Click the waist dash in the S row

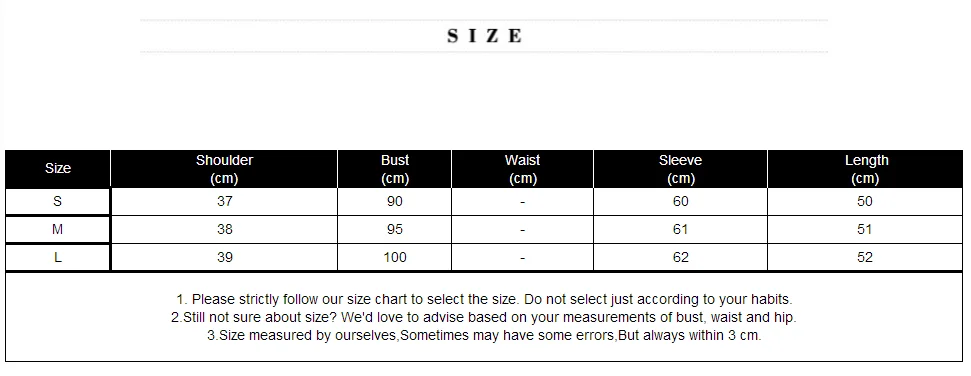[x=523, y=202]
